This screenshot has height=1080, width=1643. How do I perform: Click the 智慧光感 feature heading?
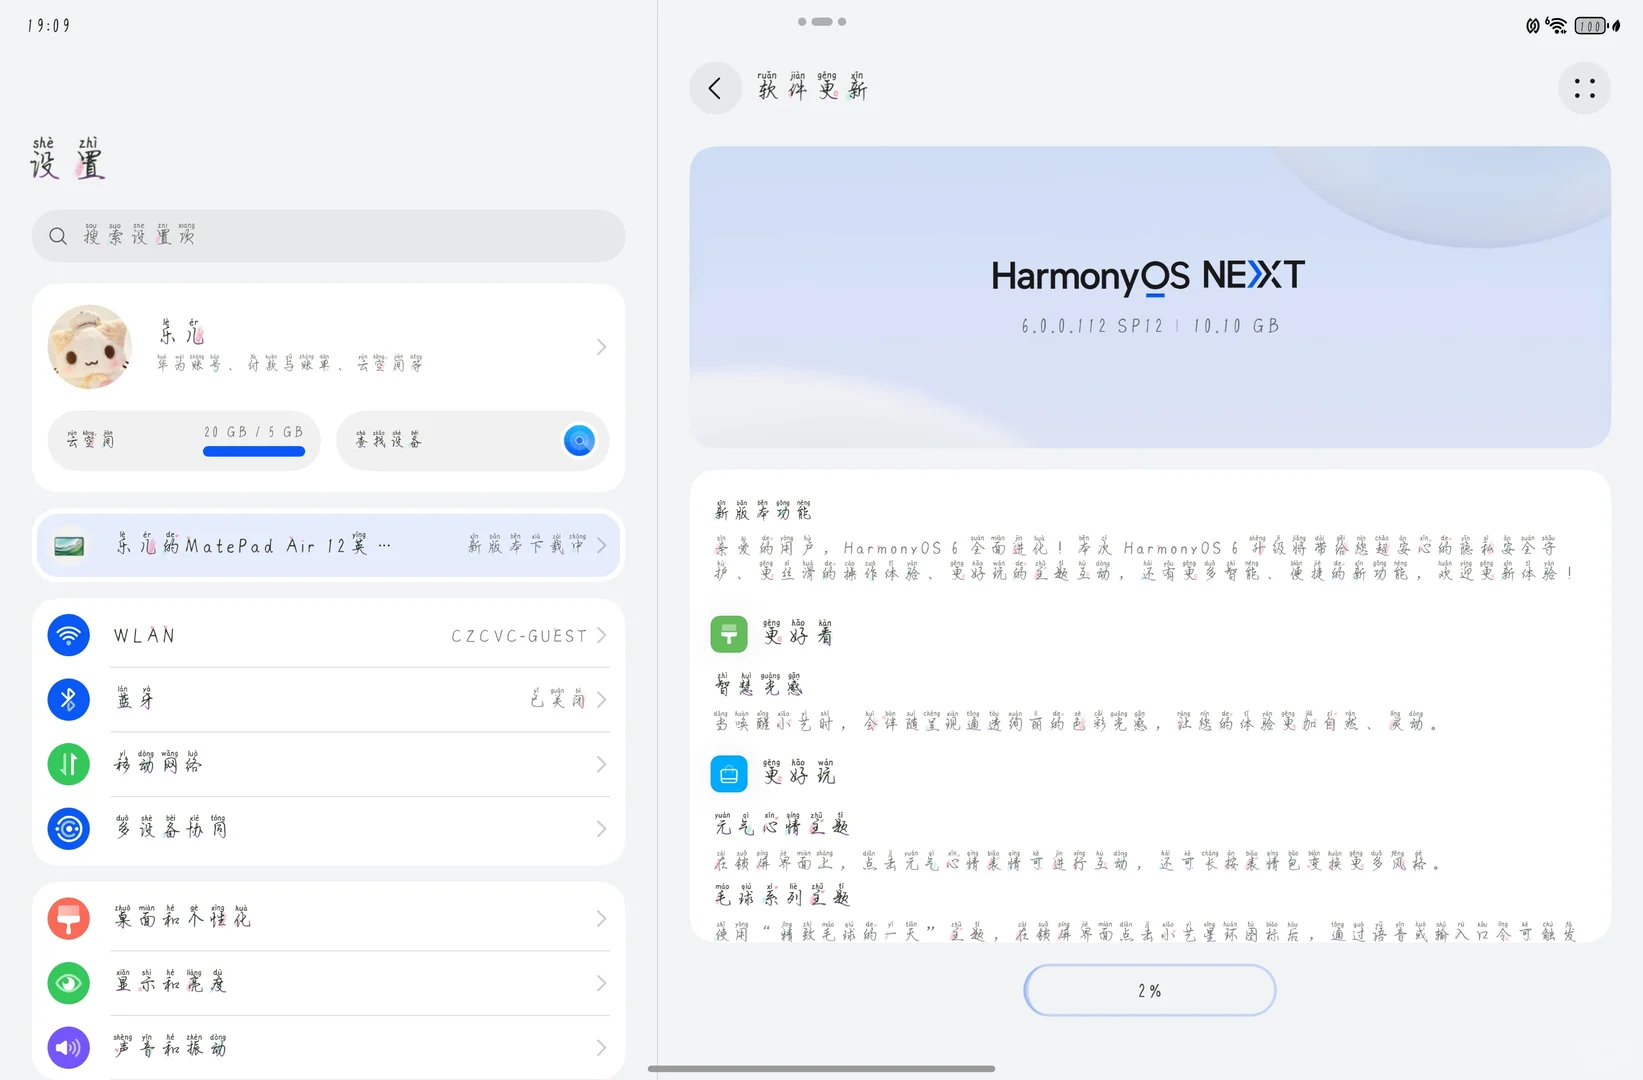pyautogui.click(x=758, y=685)
